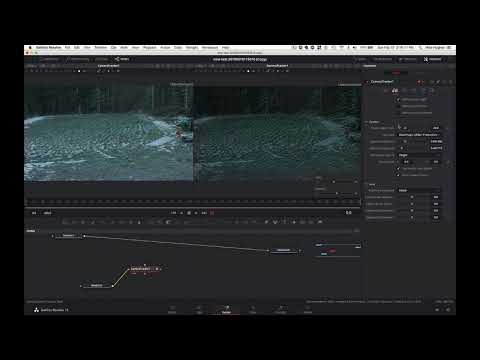Toggle the Keyframes editor button
The image size is (480, 360).
pyautogui.click(x=383, y=59)
